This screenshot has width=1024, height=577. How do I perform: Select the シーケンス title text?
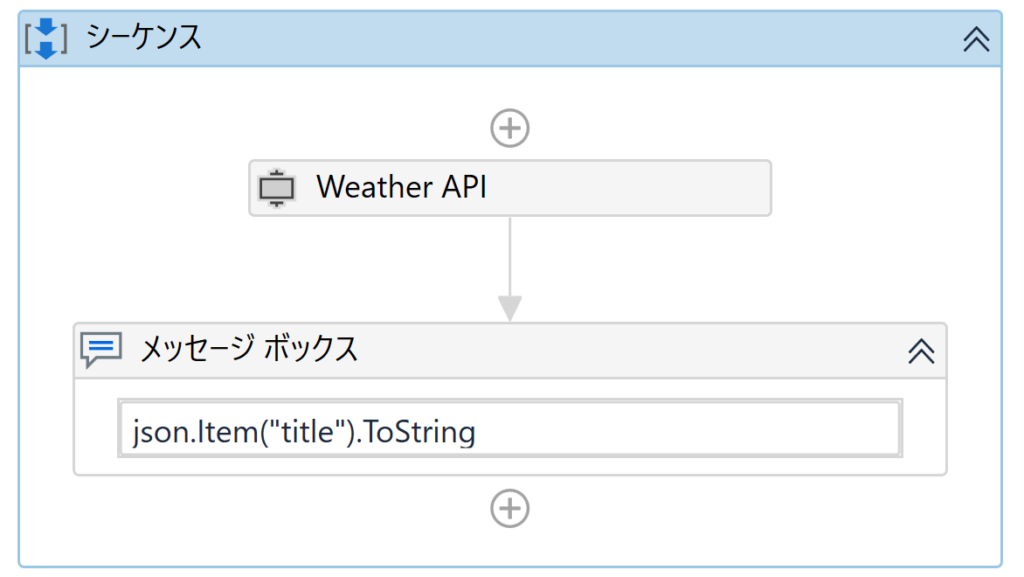(x=144, y=37)
